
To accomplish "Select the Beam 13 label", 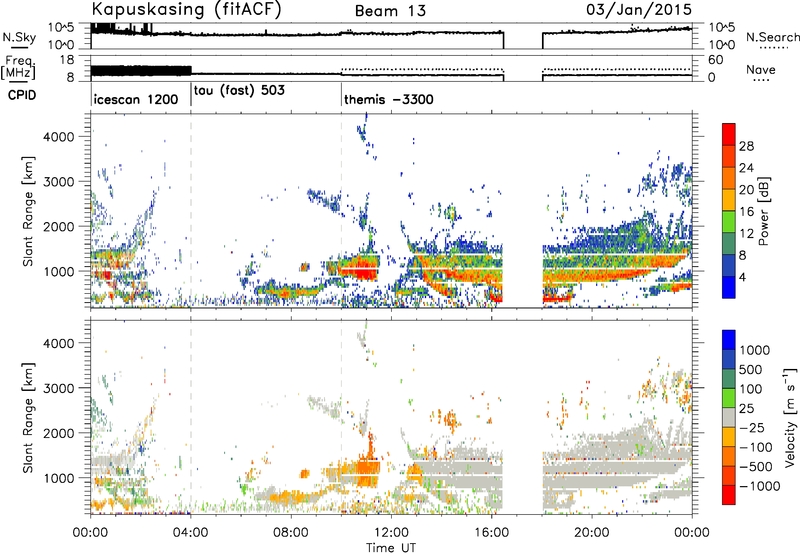I will (x=390, y=11).
